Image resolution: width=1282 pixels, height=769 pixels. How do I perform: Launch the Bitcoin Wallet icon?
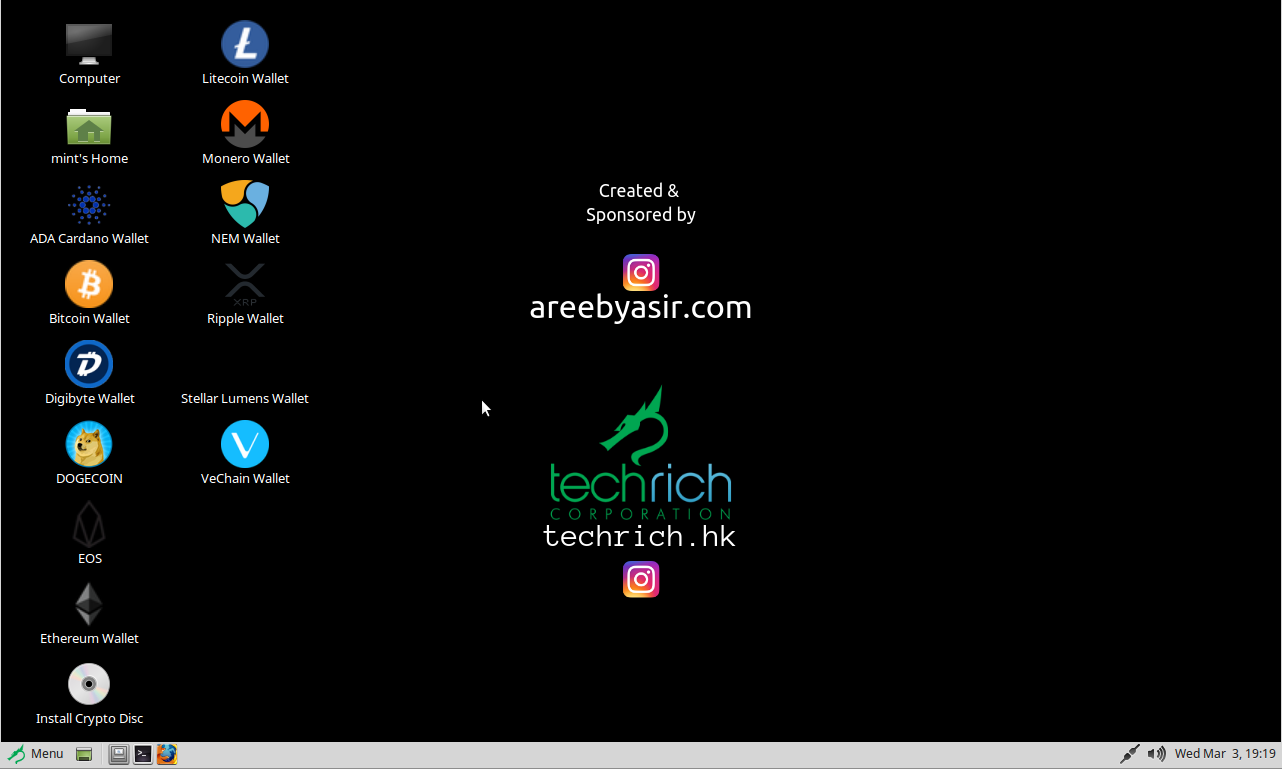tap(89, 285)
